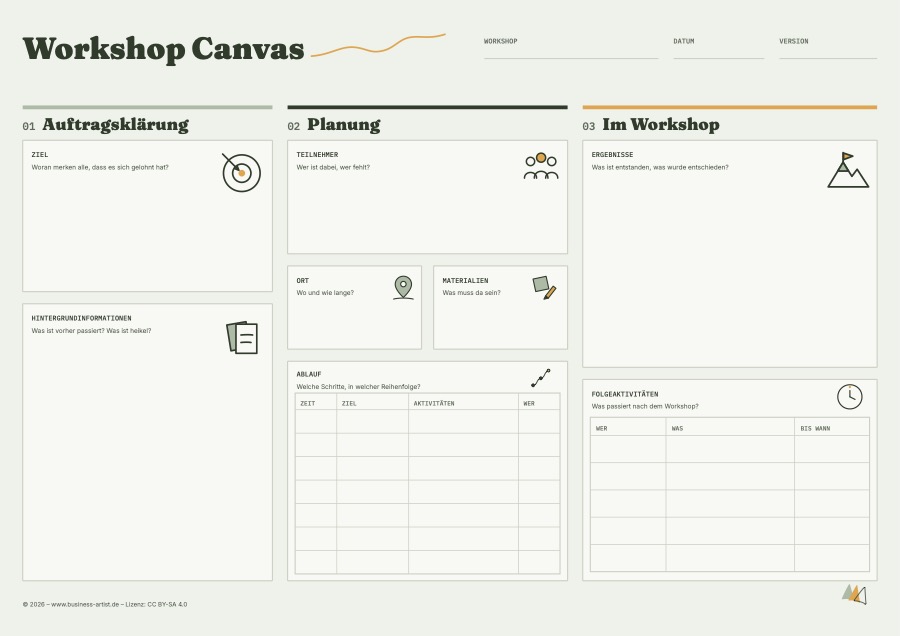Click the MATERIALIEN label
The image size is (900, 636).
(465, 281)
